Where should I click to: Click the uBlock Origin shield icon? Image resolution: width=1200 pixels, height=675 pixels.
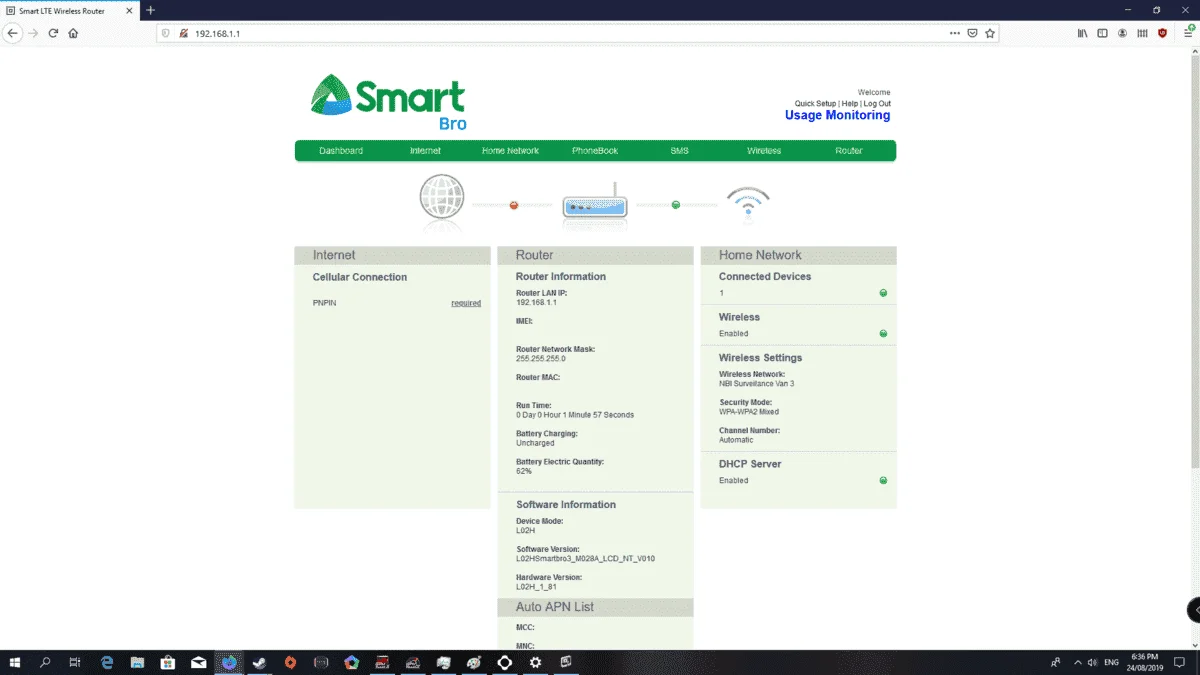tap(1162, 33)
